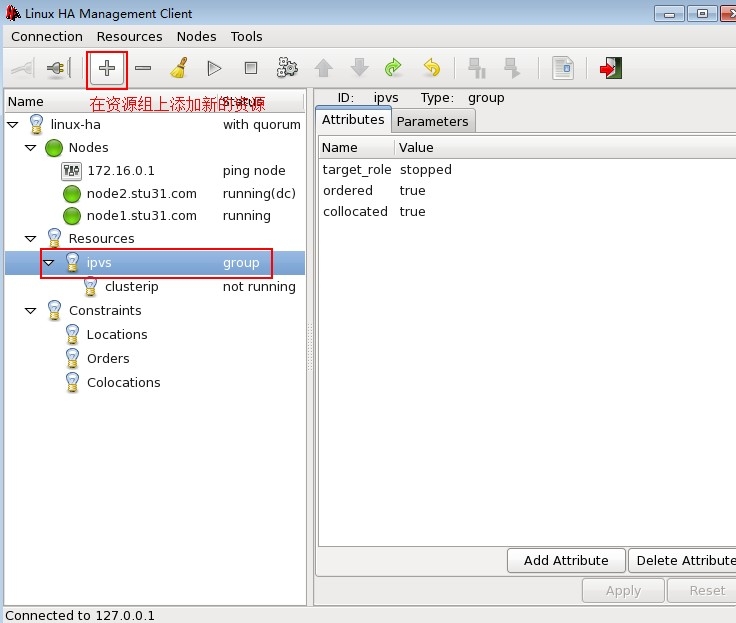This screenshot has height=623, width=736.
Task: Click the broom cleanup resource icon
Action: pyautogui.click(x=179, y=68)
